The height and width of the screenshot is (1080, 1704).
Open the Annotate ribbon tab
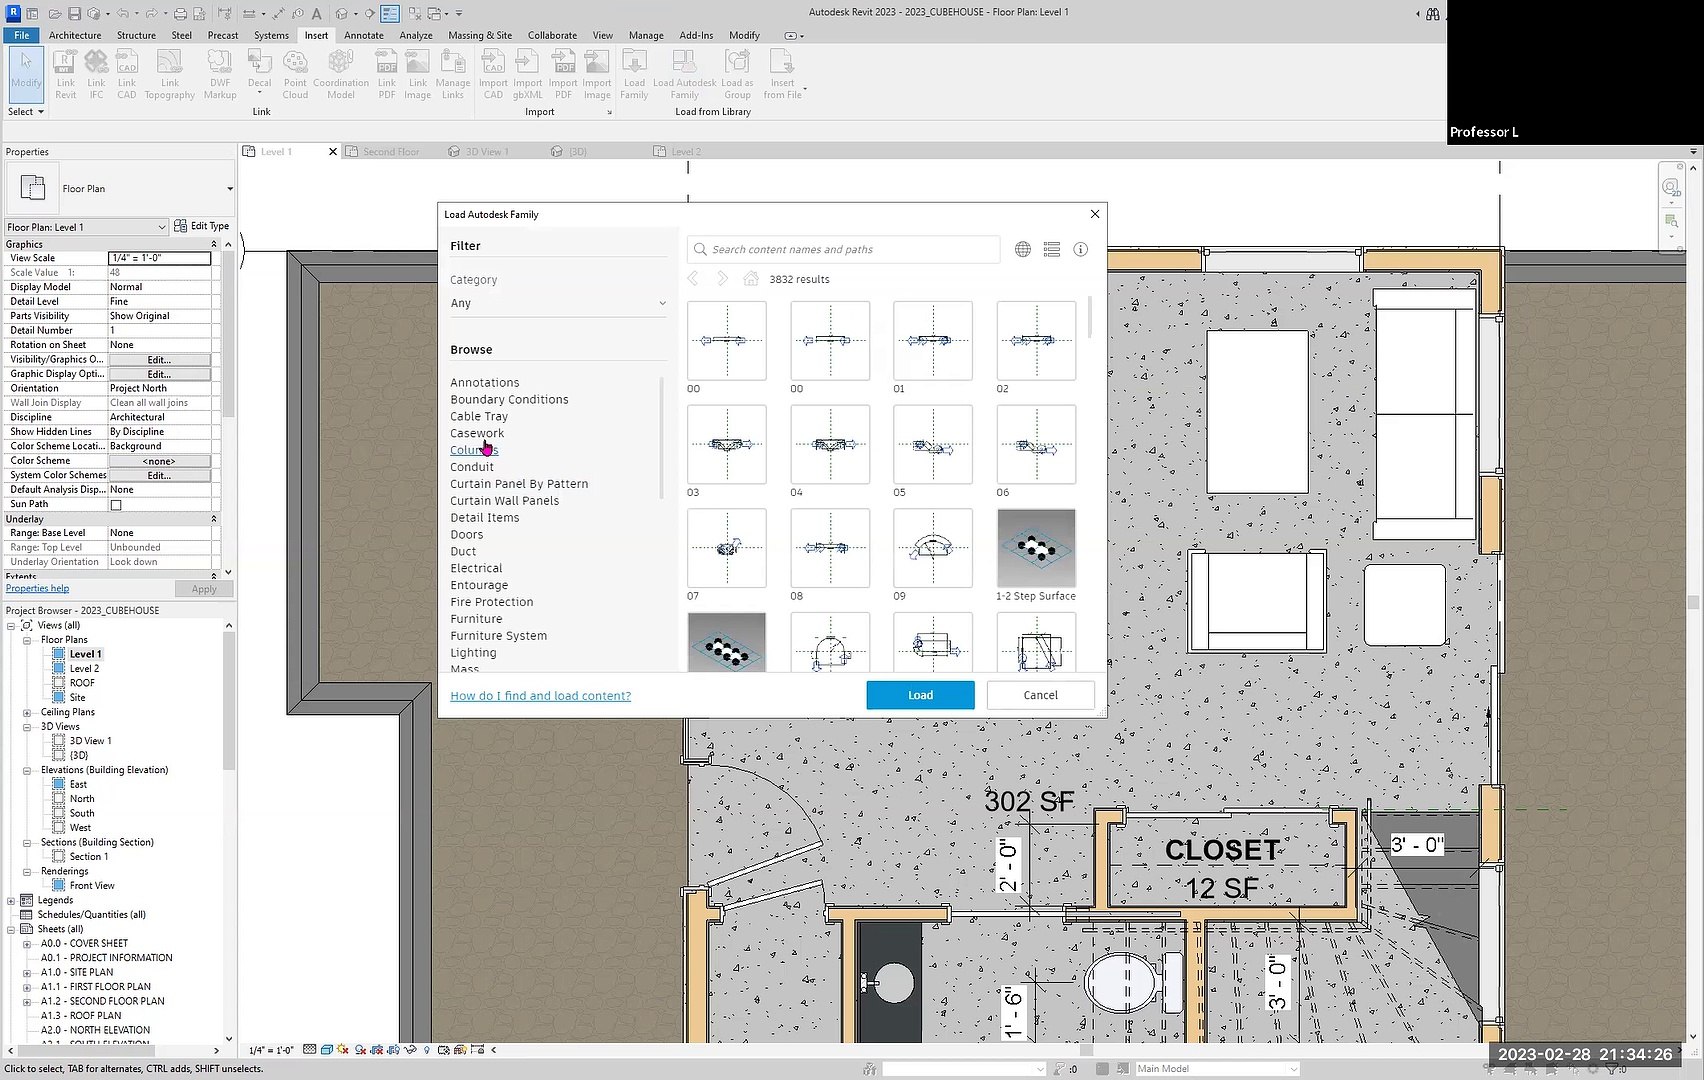point(363,35)
